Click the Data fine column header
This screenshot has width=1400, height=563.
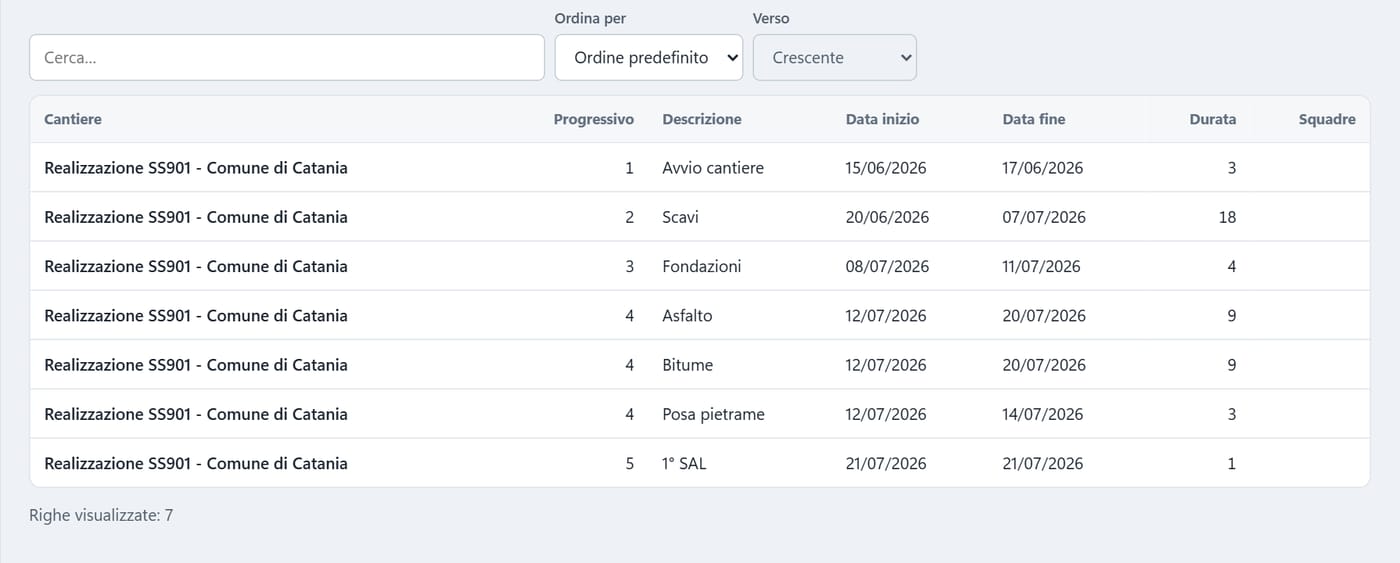coord(1034,119)
